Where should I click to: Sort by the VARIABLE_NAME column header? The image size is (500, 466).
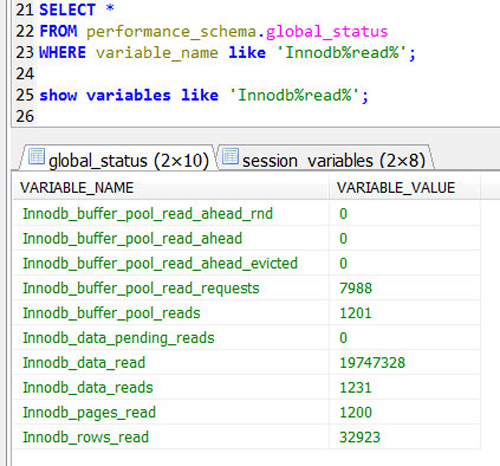pos(171,187)
